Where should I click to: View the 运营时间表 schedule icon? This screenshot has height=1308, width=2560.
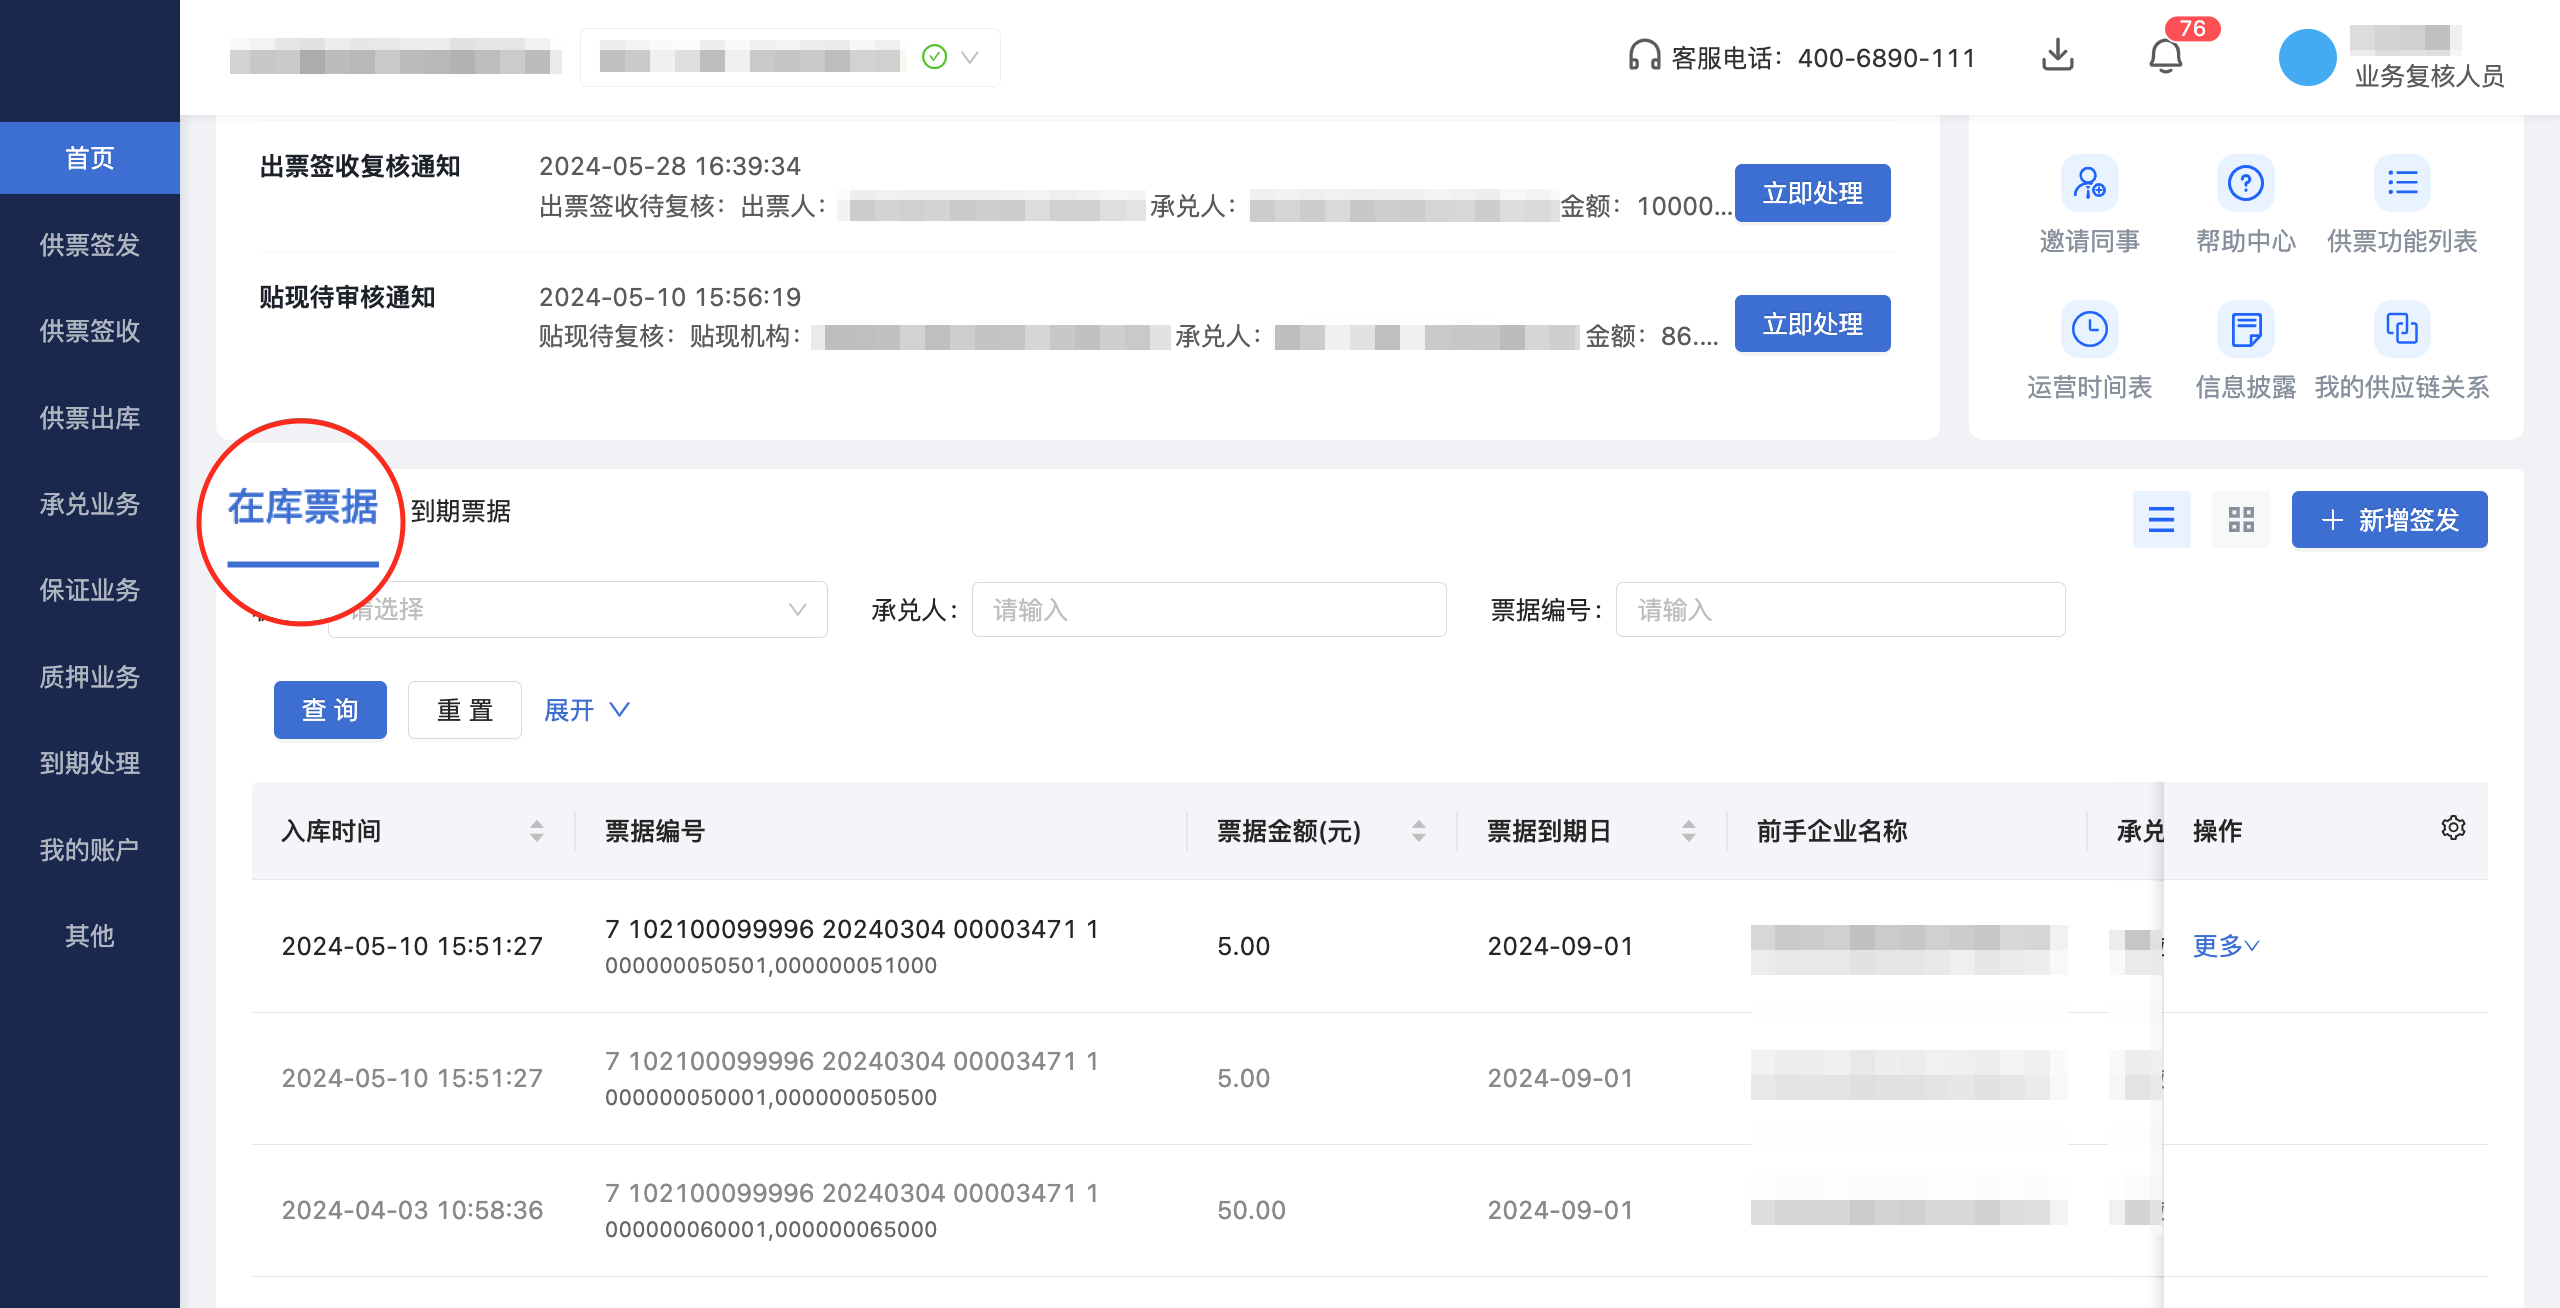pos(2090,328)
